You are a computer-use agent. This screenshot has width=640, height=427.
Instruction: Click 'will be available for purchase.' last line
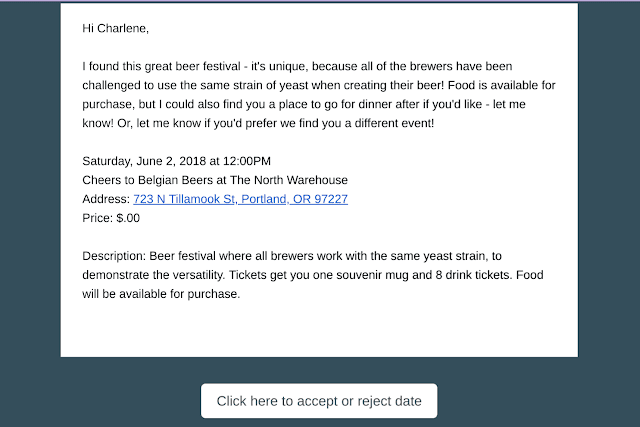click(161, 294)
